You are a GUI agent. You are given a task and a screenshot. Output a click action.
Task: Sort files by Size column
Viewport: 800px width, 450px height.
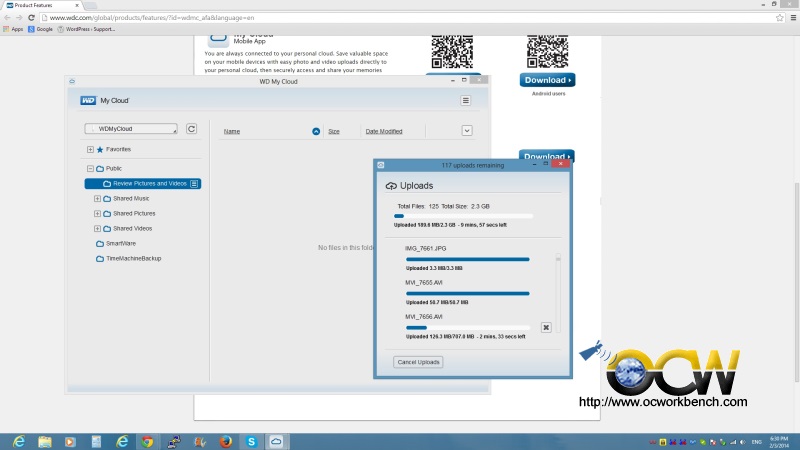(334, 131)
